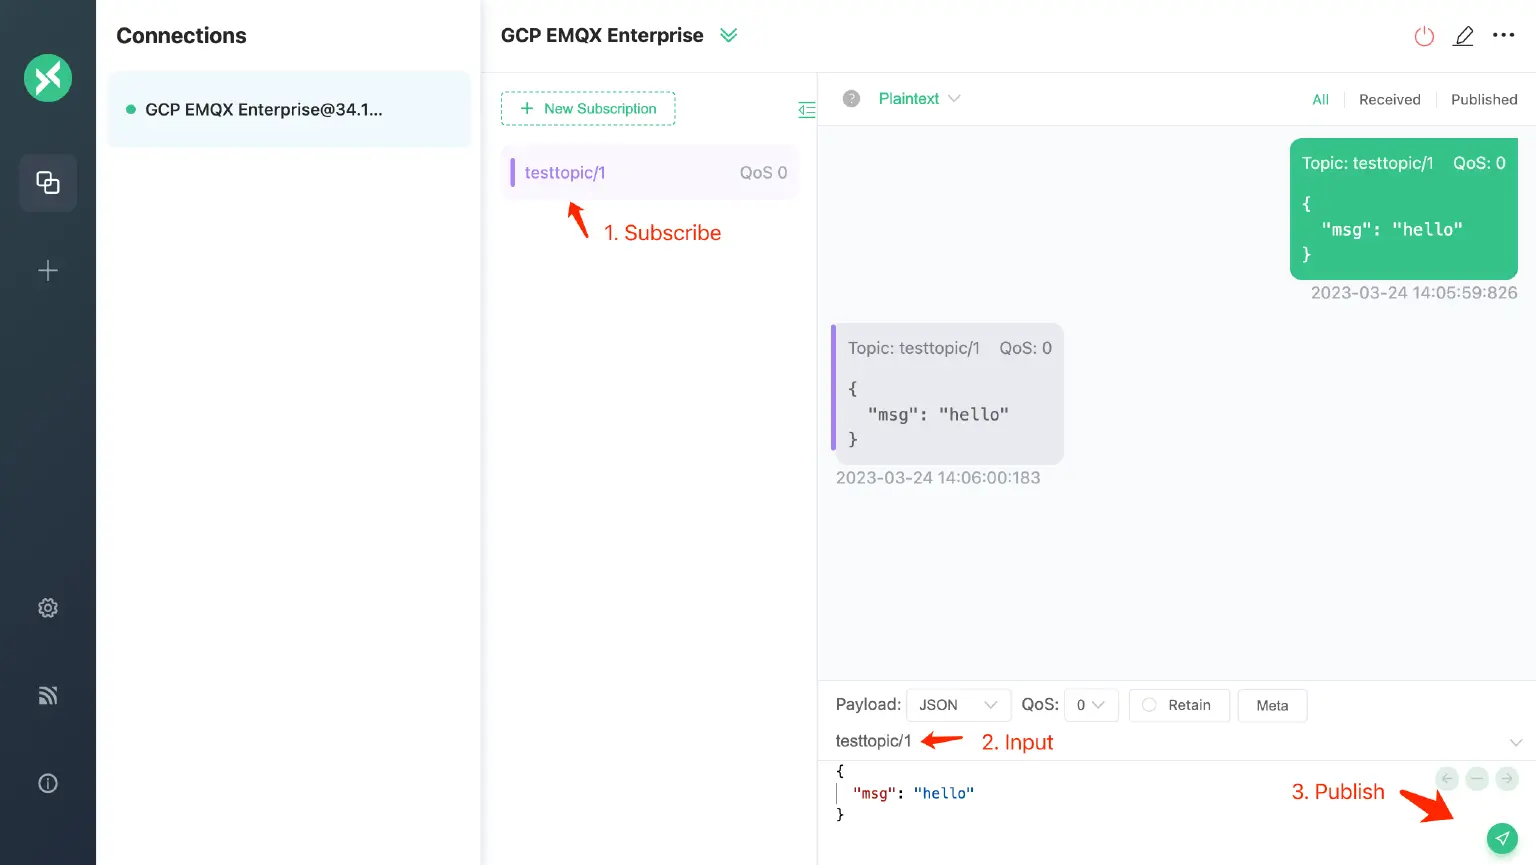Switch to the Published messages tab
Viewport: 1536px width, 865px height.
1484,100
